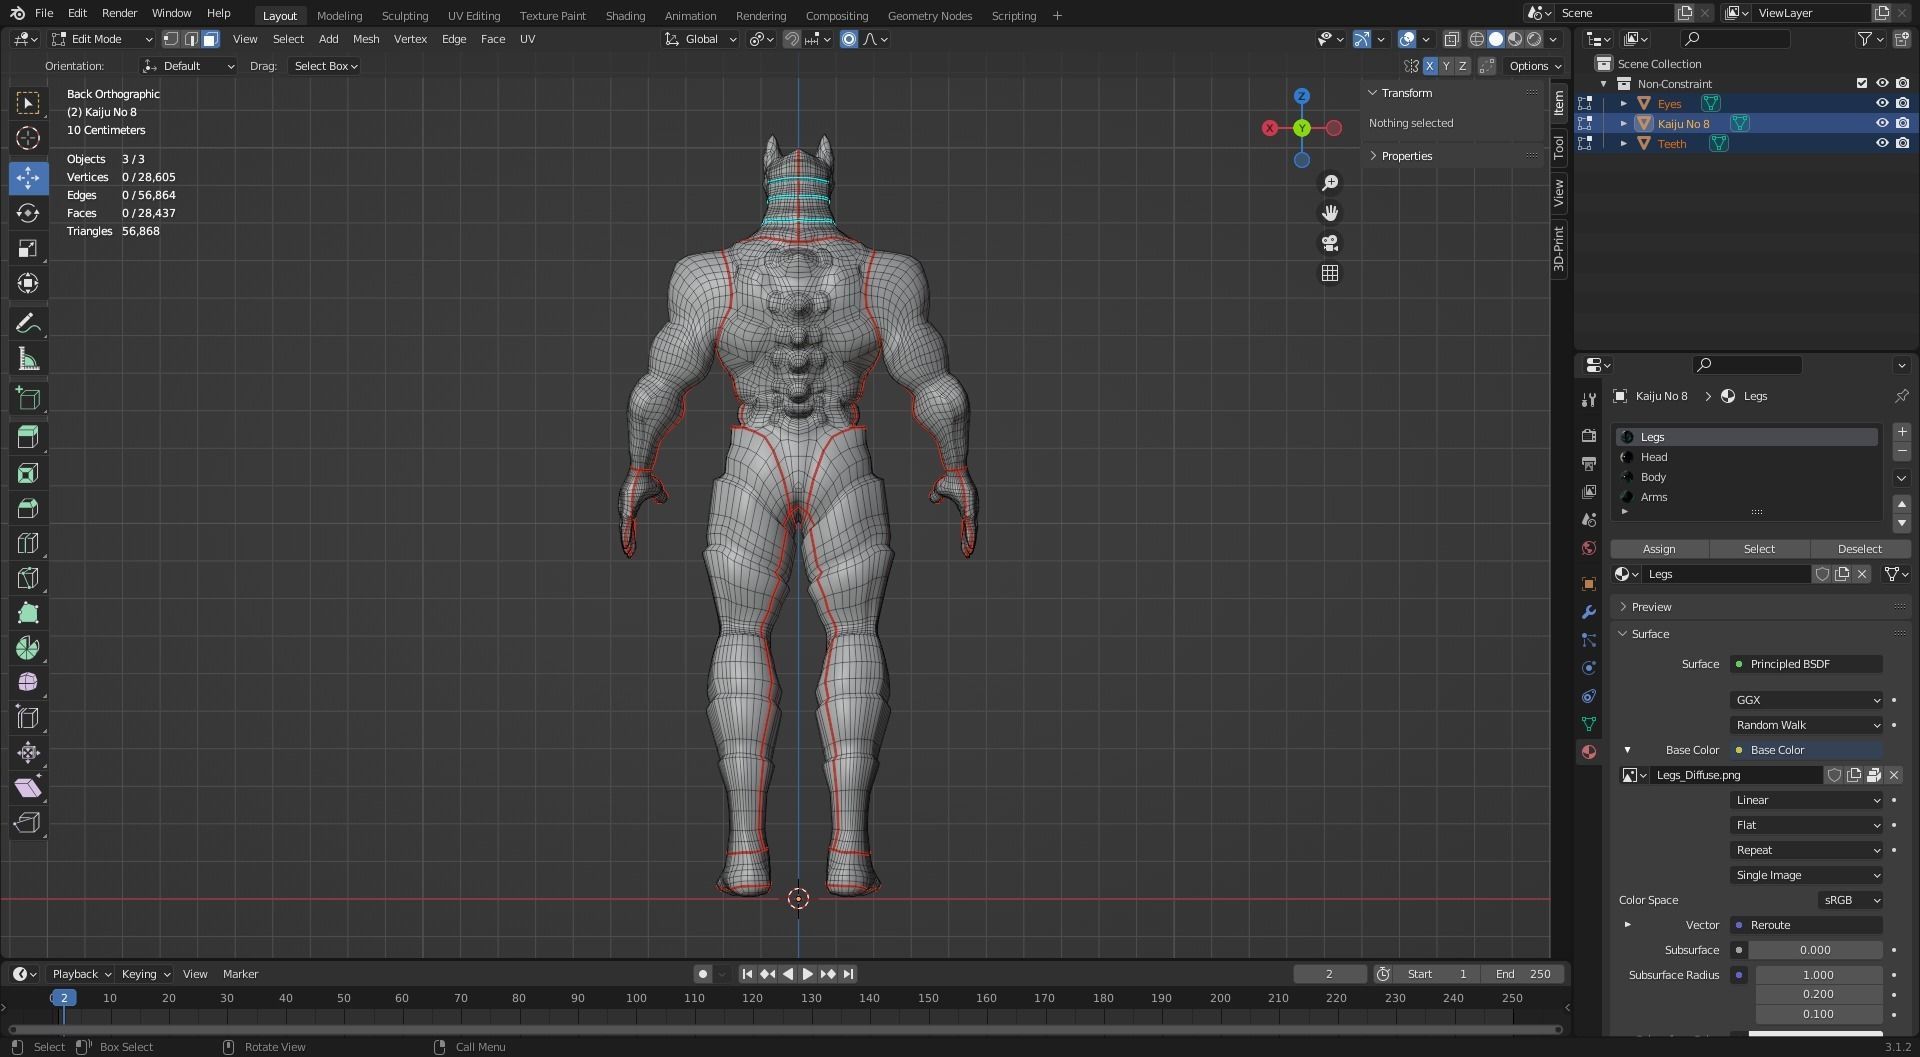Image resolution: width=1920 pixels, height=1057 pixels.
Task: Open the Color Space sRGB dropdown
Action: (1850, 900)
